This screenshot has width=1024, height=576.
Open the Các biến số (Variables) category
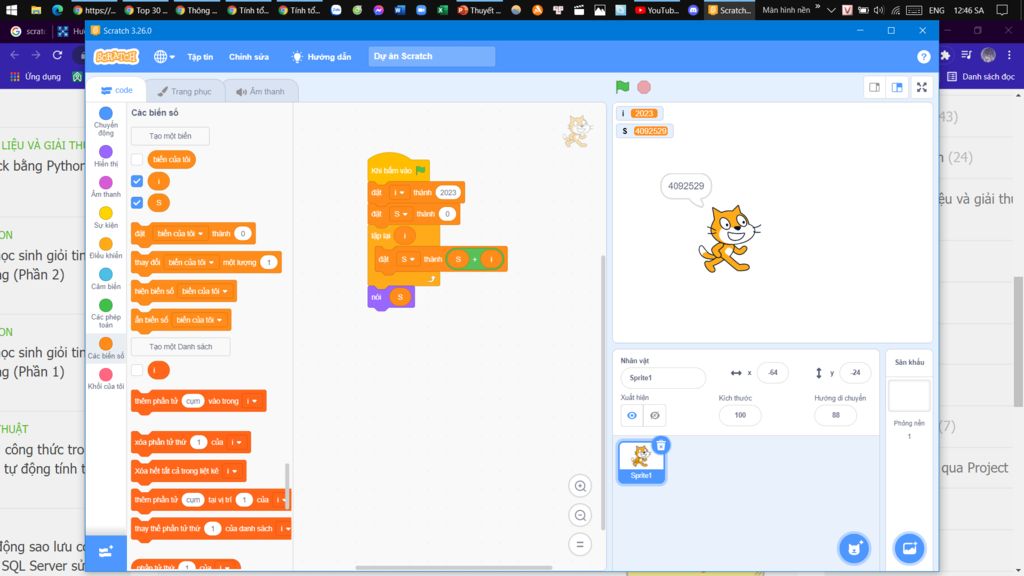pos(106,348)
